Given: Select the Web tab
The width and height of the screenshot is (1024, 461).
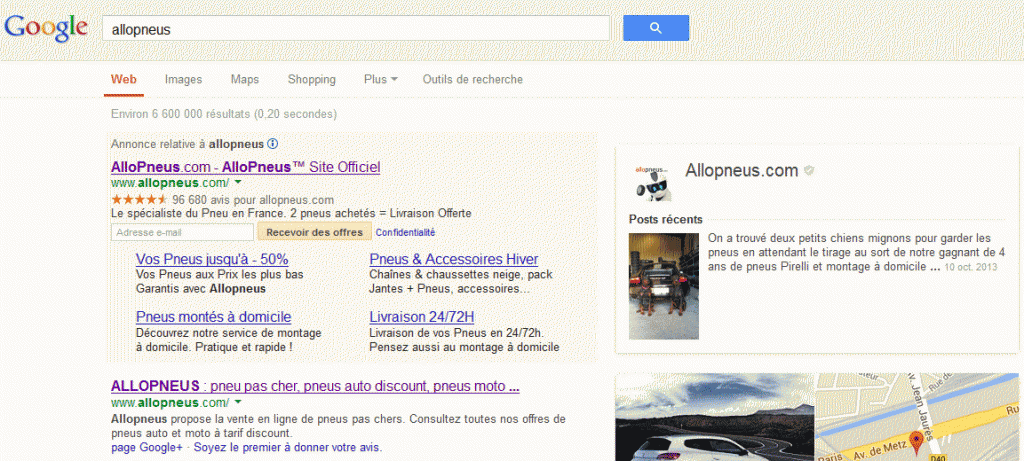Looking at the screenshot, I should pyautogui.click(x=123, y=80).
